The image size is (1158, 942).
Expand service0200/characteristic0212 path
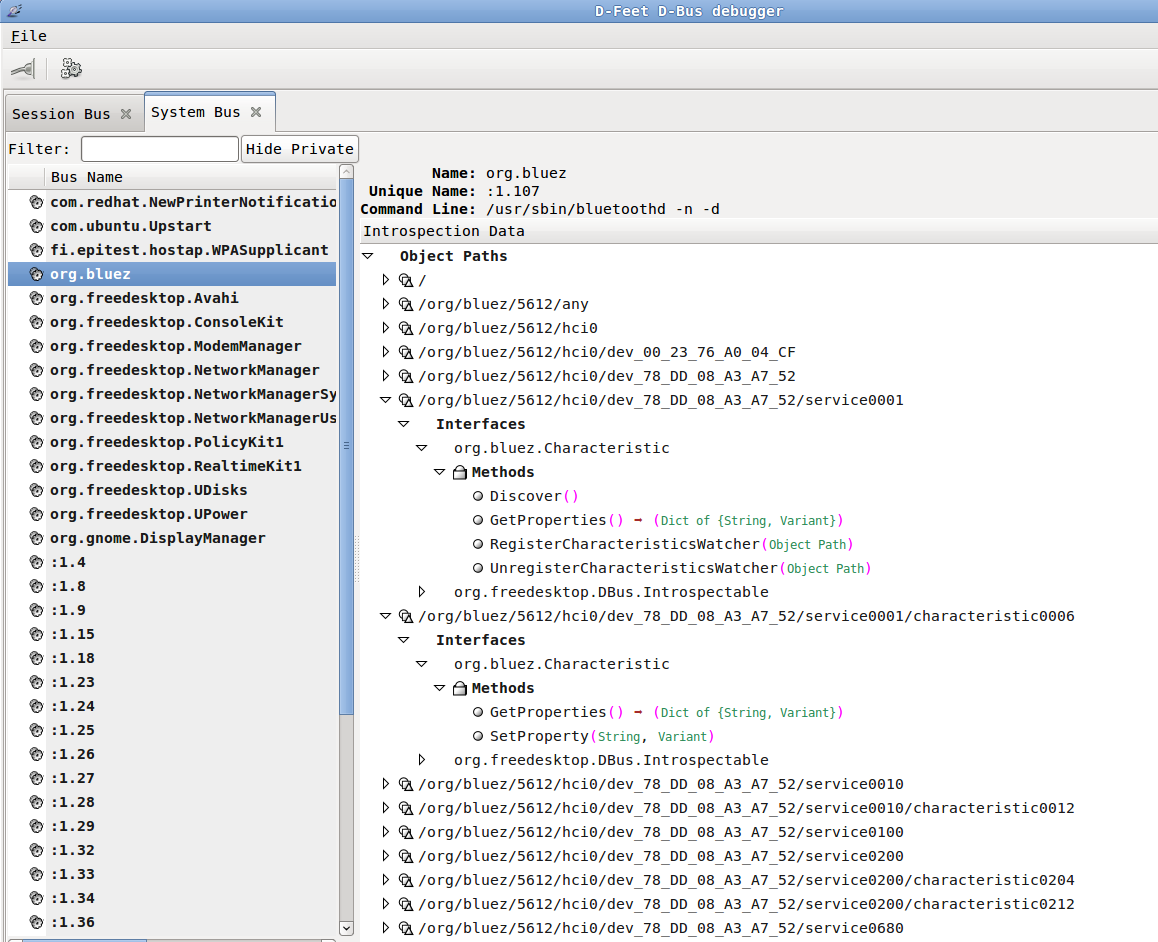[386, 904]
